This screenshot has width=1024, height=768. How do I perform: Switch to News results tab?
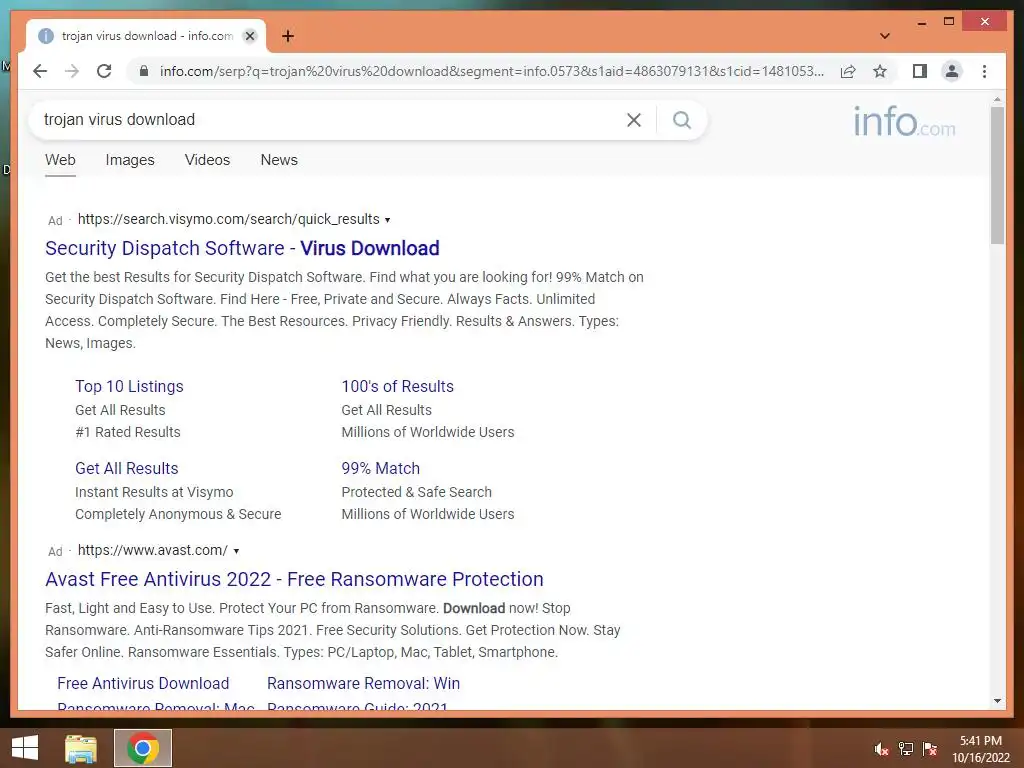(x=279, y=160)
